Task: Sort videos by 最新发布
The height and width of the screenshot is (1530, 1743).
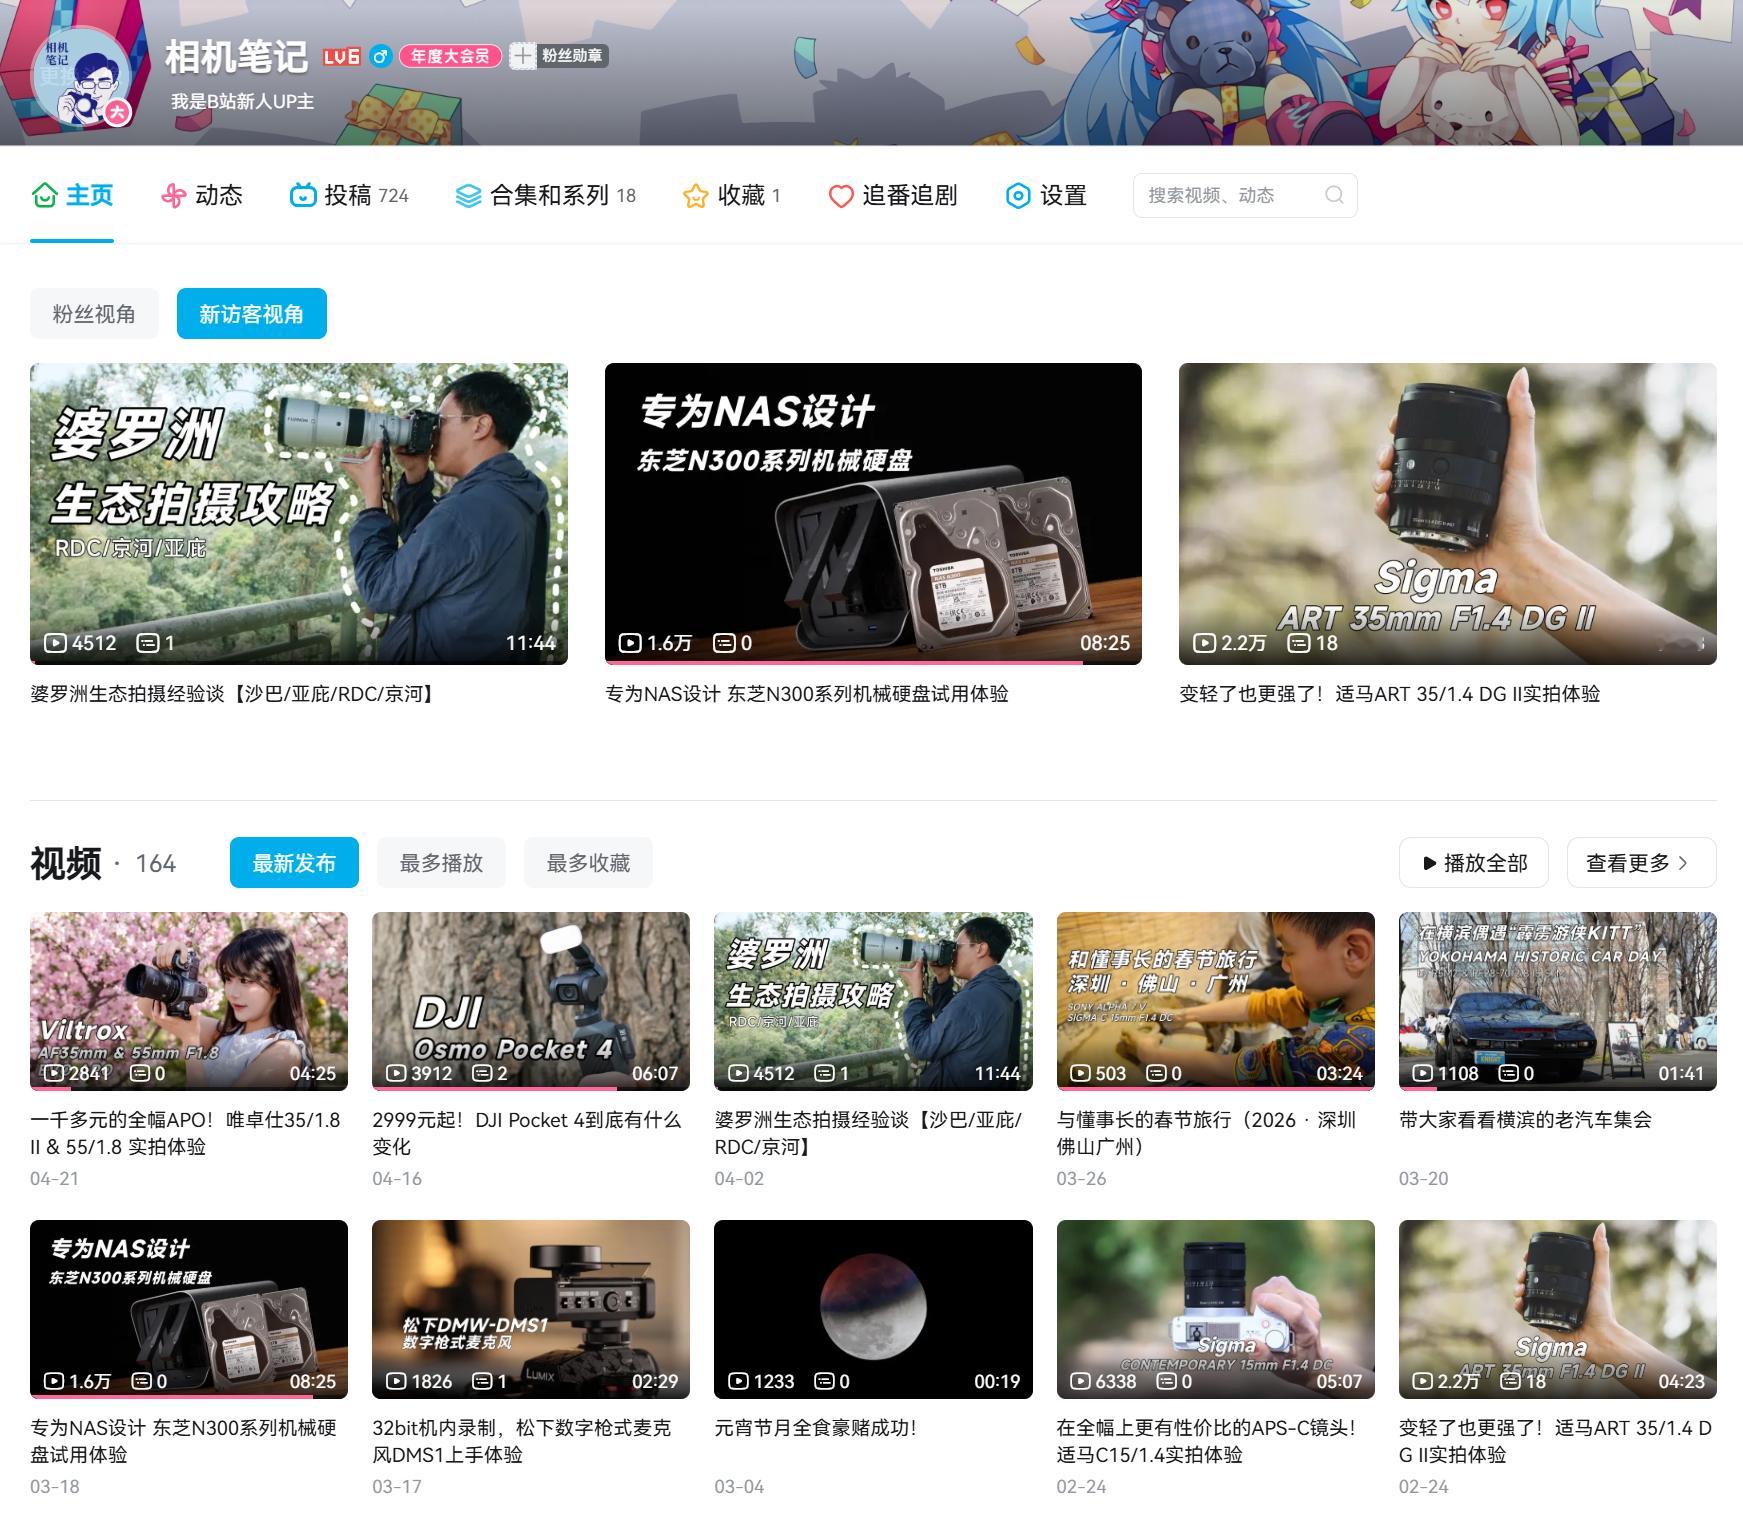Action: tap(294, 863)
